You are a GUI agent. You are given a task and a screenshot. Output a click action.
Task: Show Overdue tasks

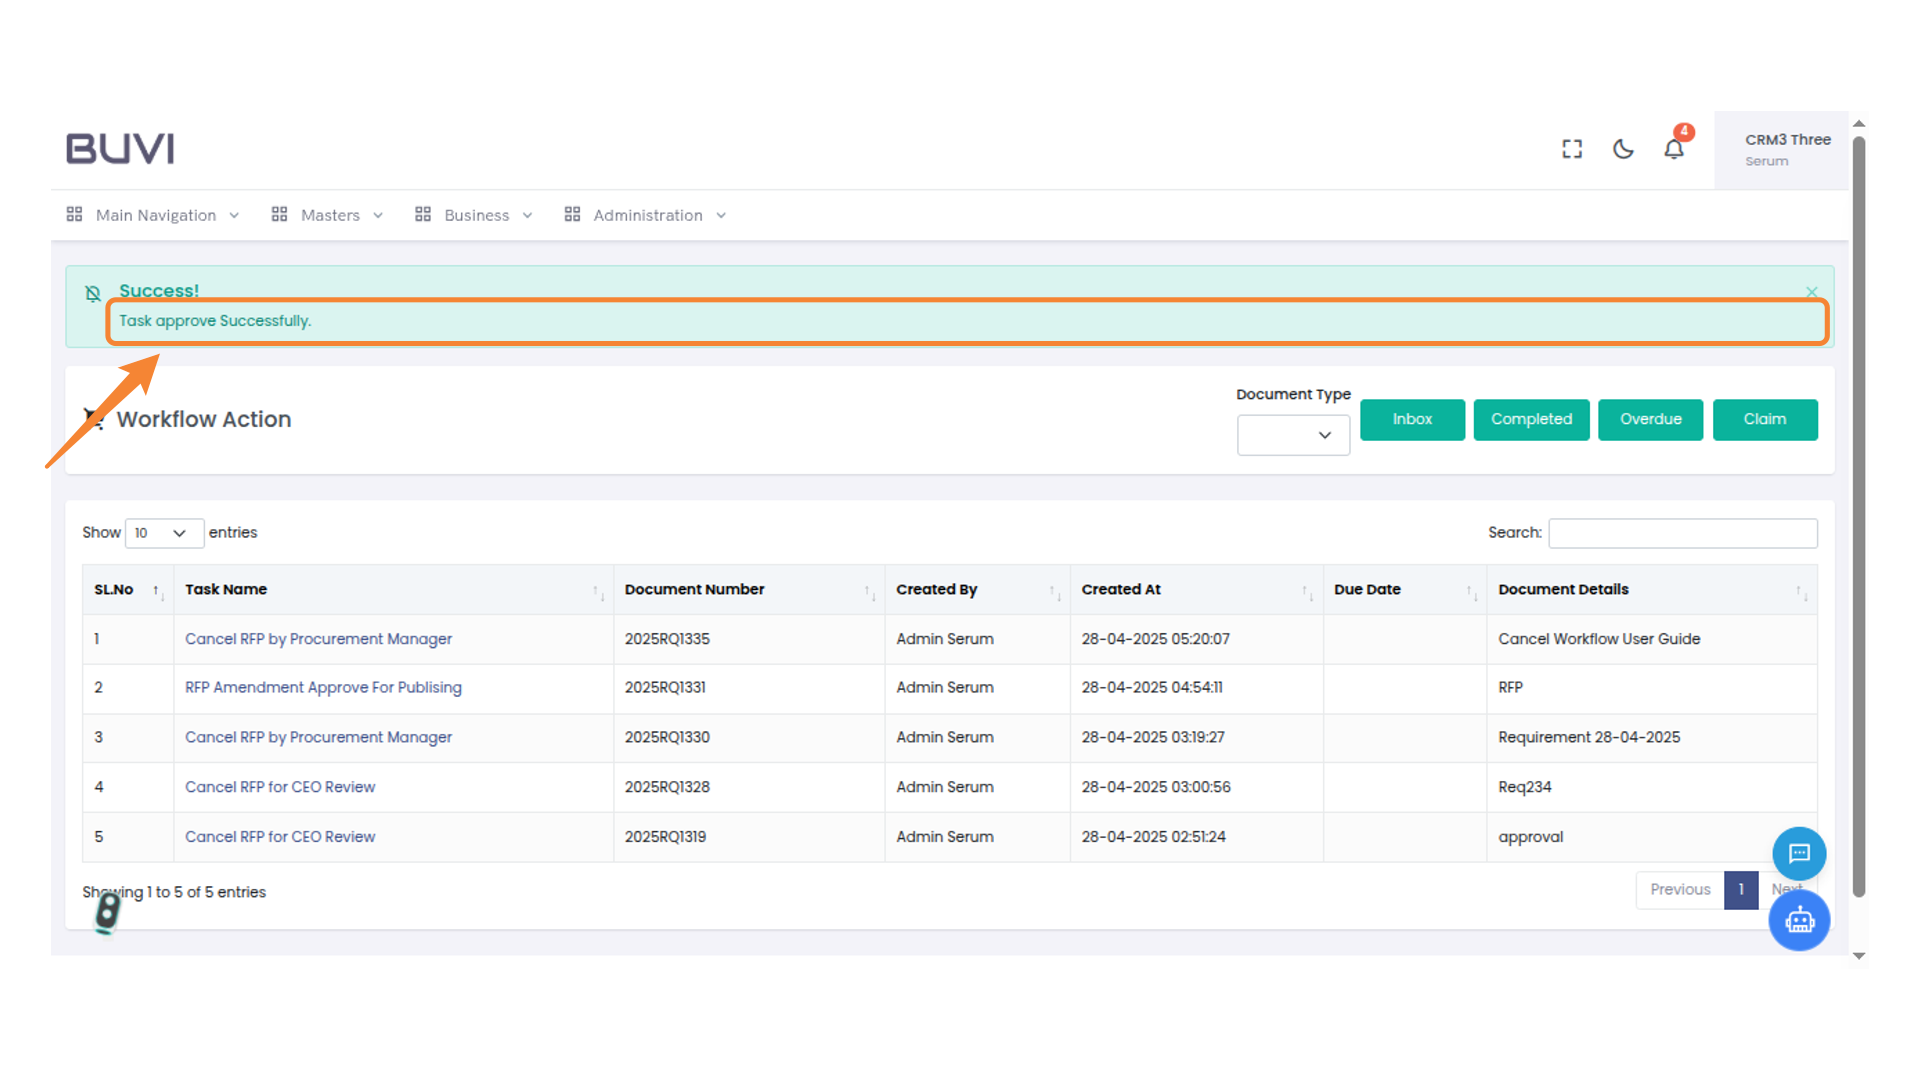point(1650,419)
